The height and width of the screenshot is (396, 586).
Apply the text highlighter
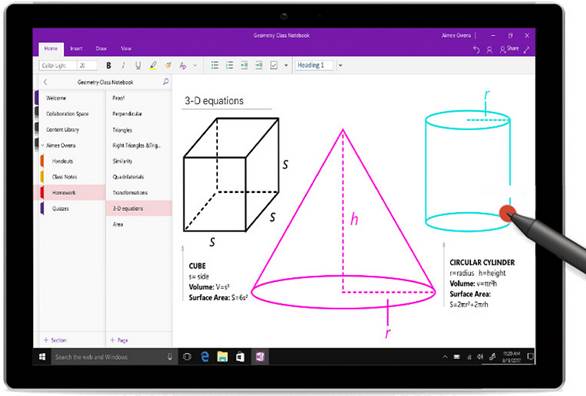(153, 66)
